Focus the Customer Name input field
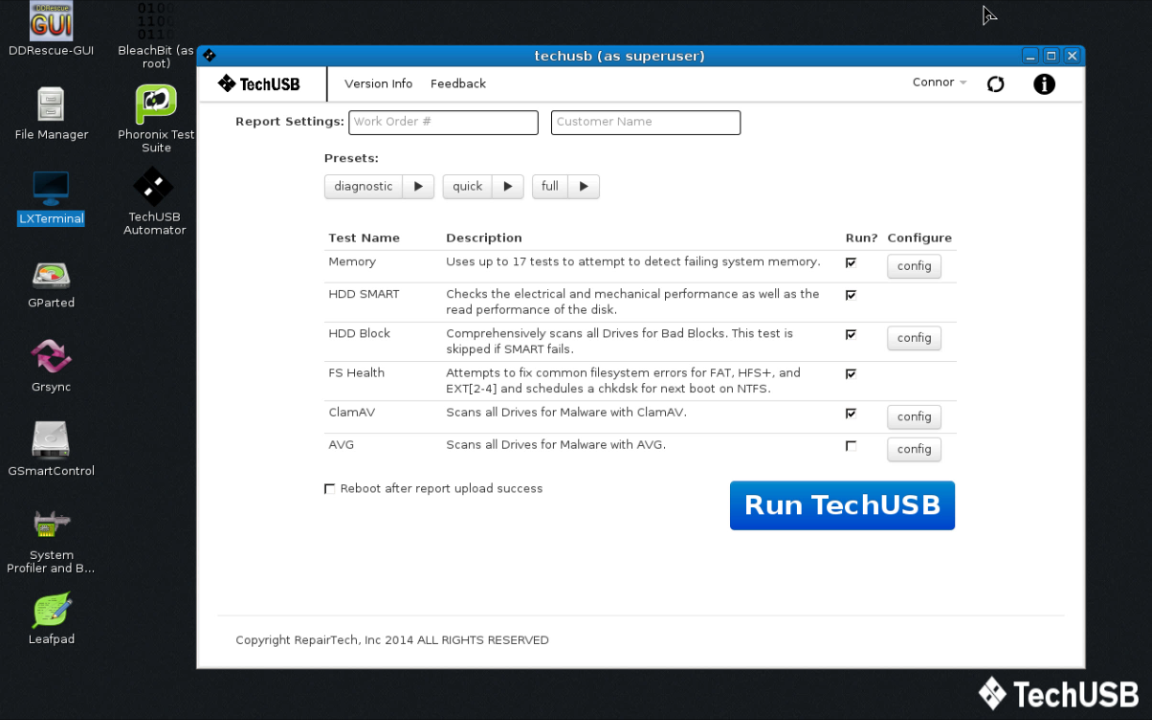1152x720 pixels. [646, 122]
